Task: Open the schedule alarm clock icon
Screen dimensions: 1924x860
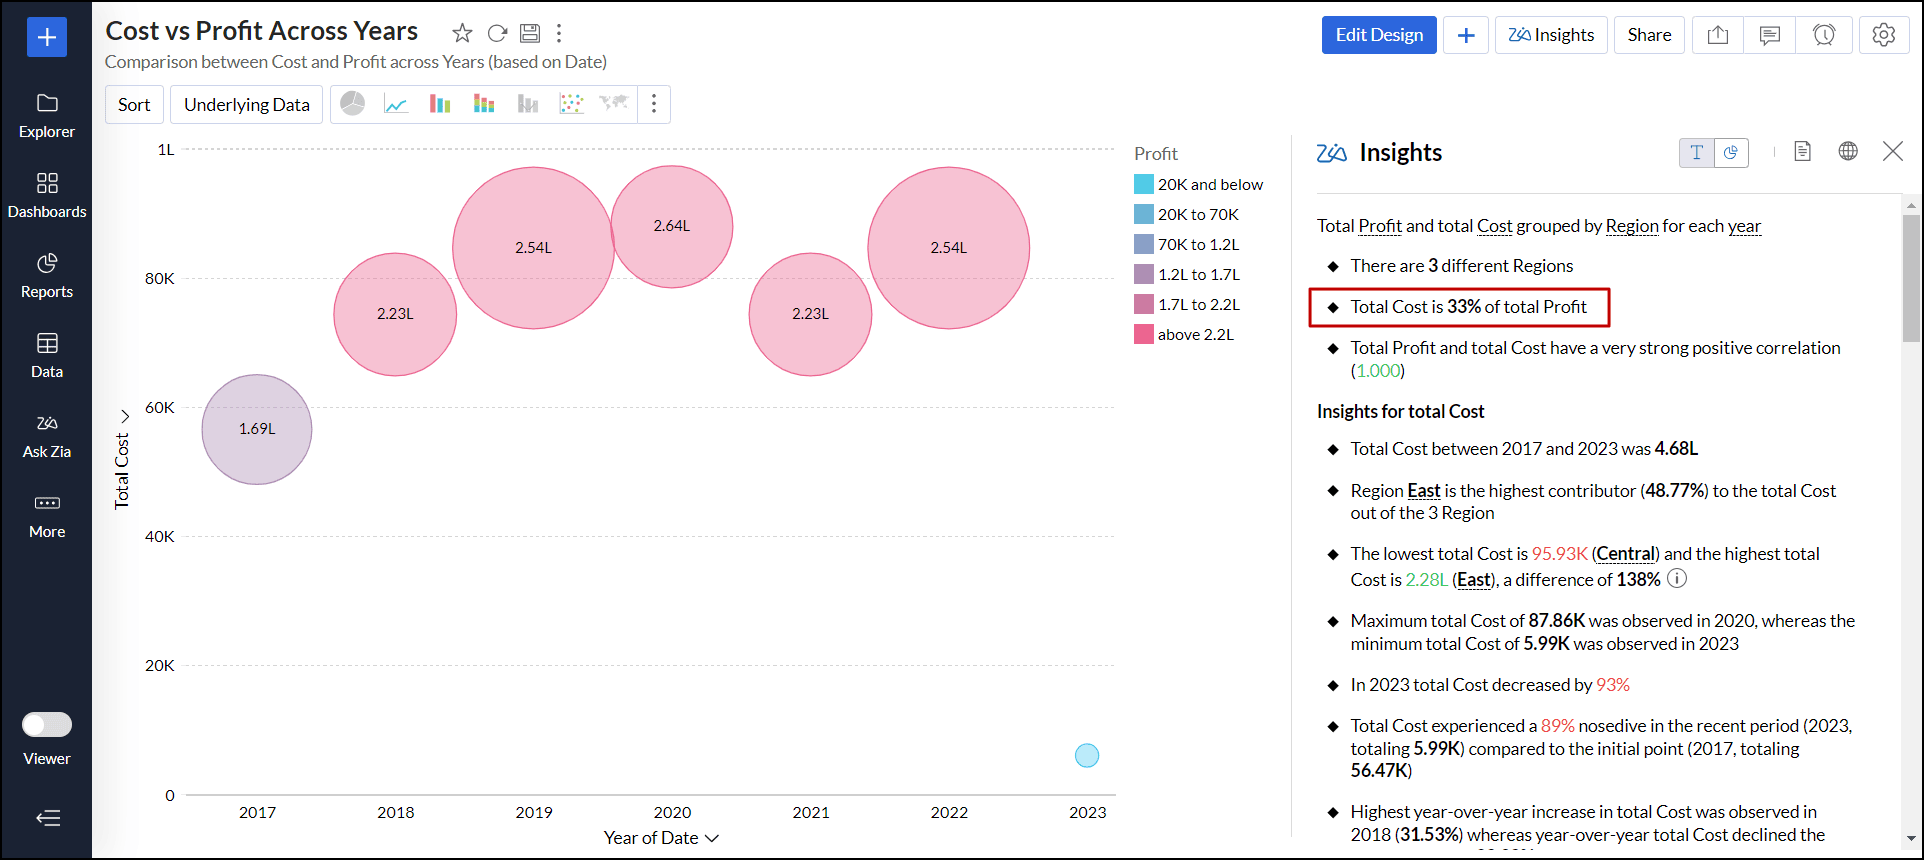Action: pyautogui.click(x=1824, y=35)
